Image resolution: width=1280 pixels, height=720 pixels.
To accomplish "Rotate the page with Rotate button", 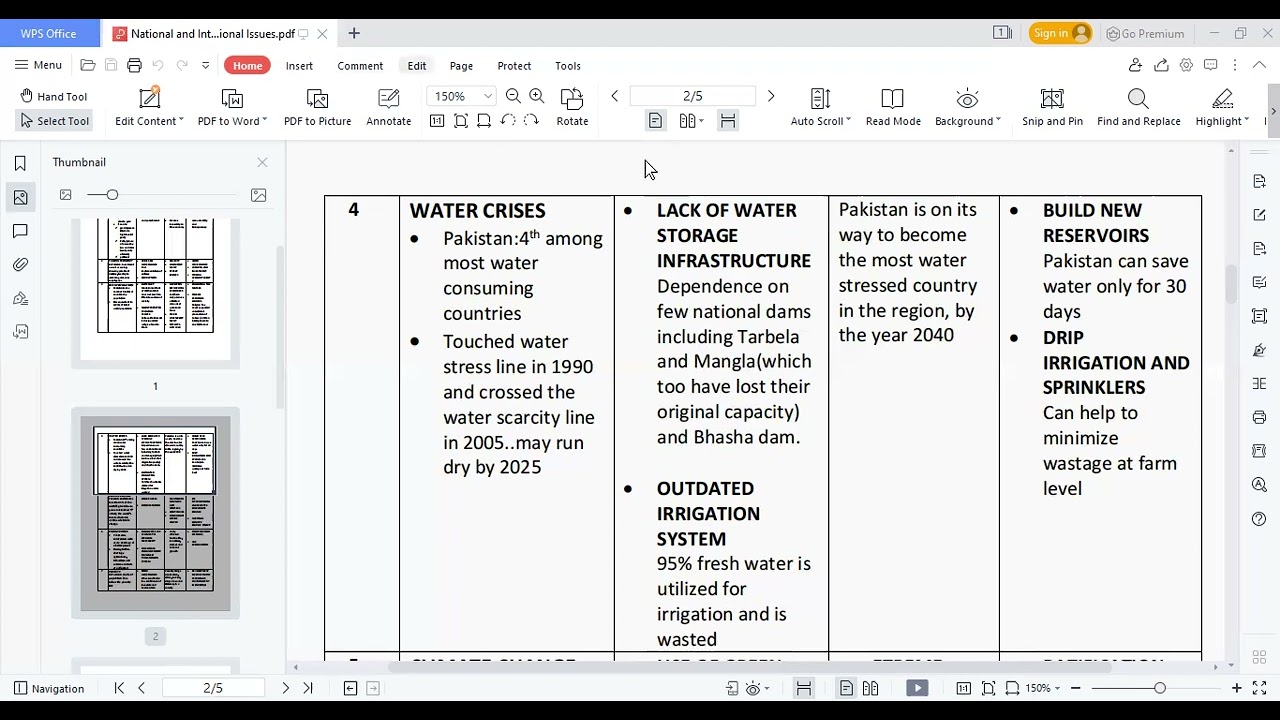I will coord(572,107).
